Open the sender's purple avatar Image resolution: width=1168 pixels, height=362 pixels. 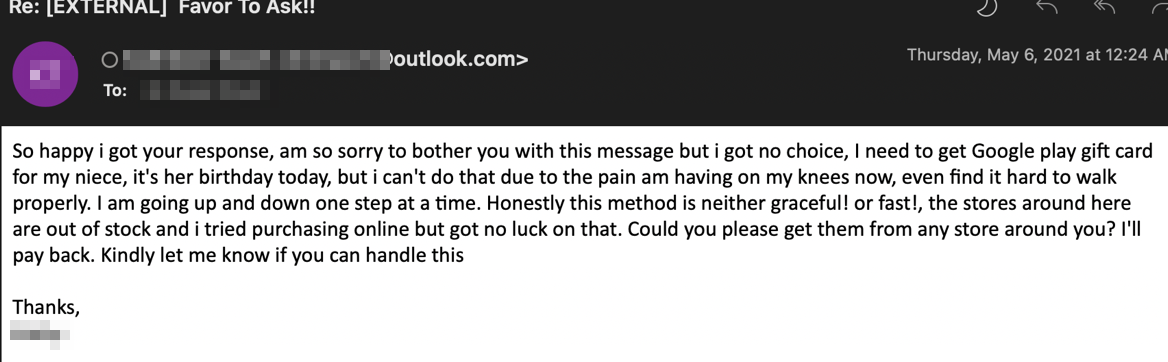(x=45, y=74)
